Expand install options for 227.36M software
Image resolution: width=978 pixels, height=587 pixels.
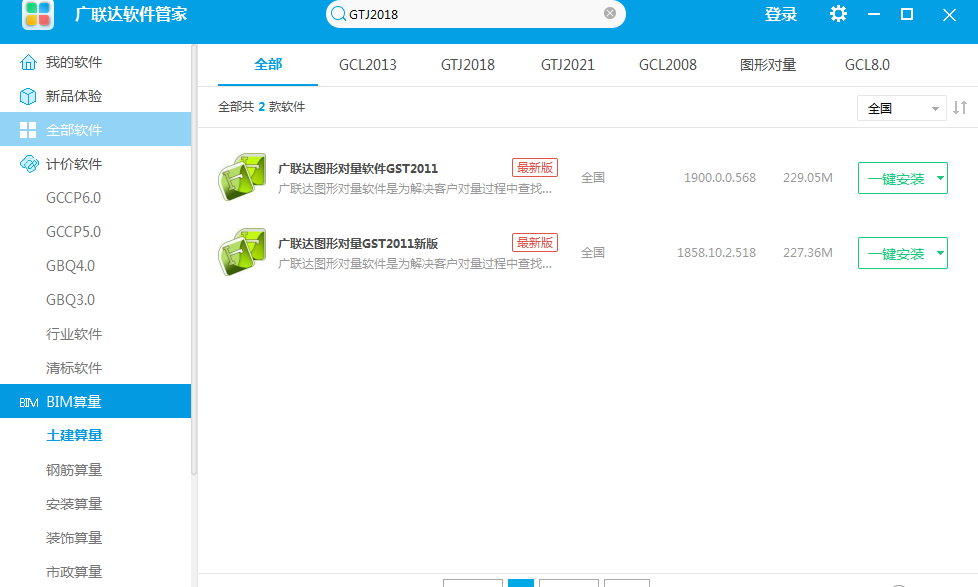(x=940, y=253)
